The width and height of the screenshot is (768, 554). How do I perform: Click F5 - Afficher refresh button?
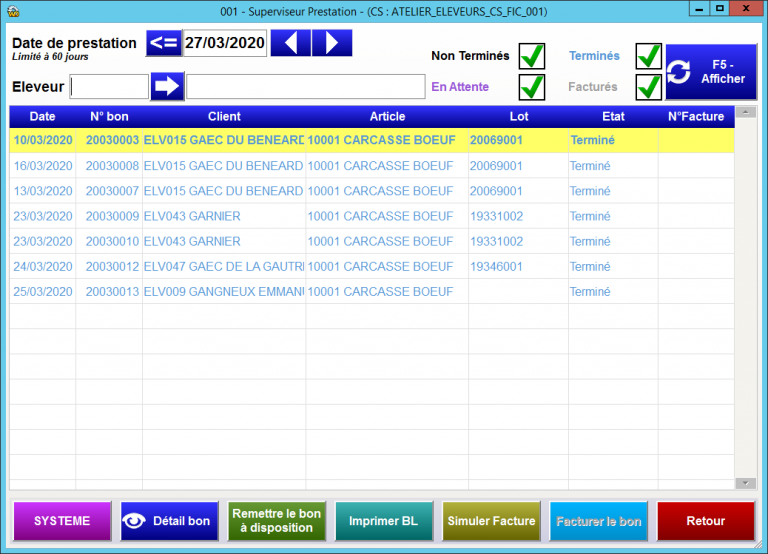tap(706, 72)
